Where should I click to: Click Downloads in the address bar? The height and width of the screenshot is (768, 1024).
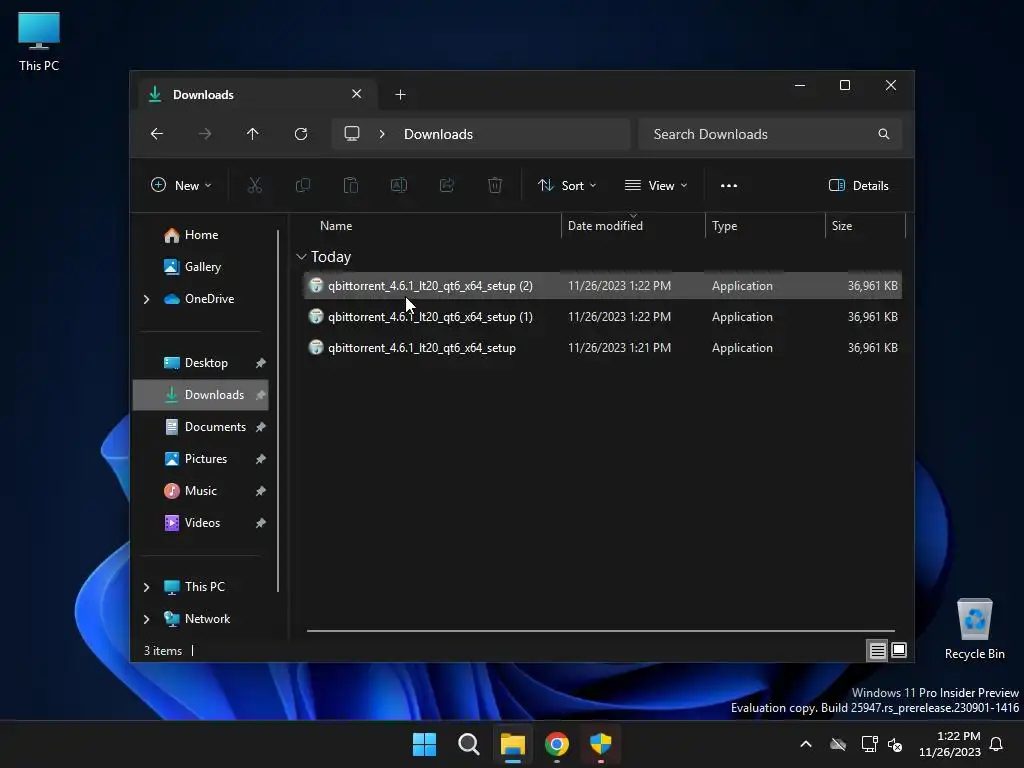pos(438,134)
